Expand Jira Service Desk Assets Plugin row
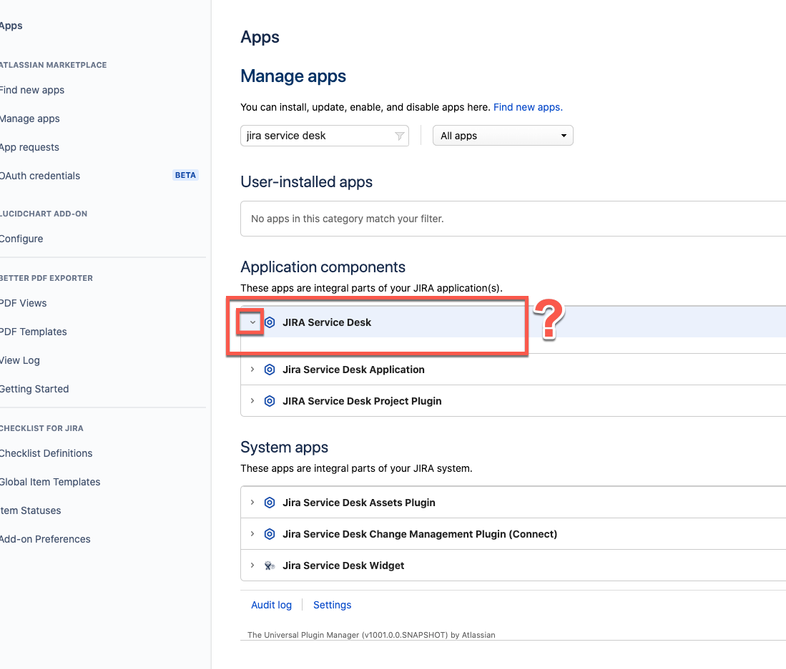The image size is (786, 669). pos(253,502)
